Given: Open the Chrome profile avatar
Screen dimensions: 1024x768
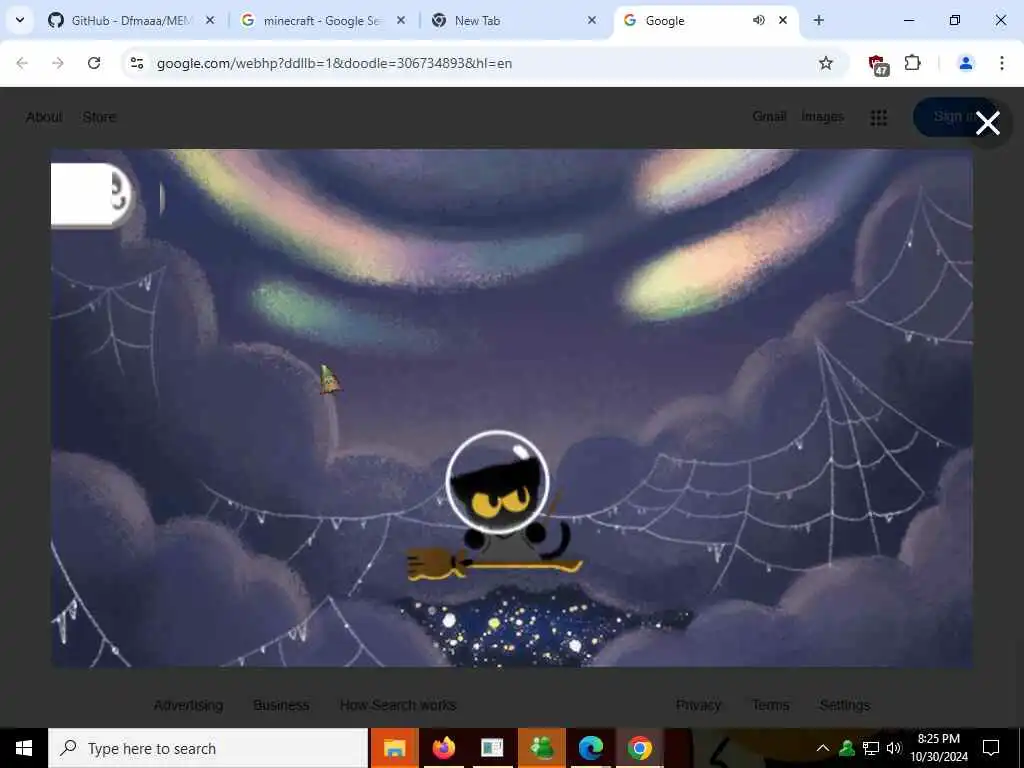Looking at the screenshot, I should (x=965, y=63).
